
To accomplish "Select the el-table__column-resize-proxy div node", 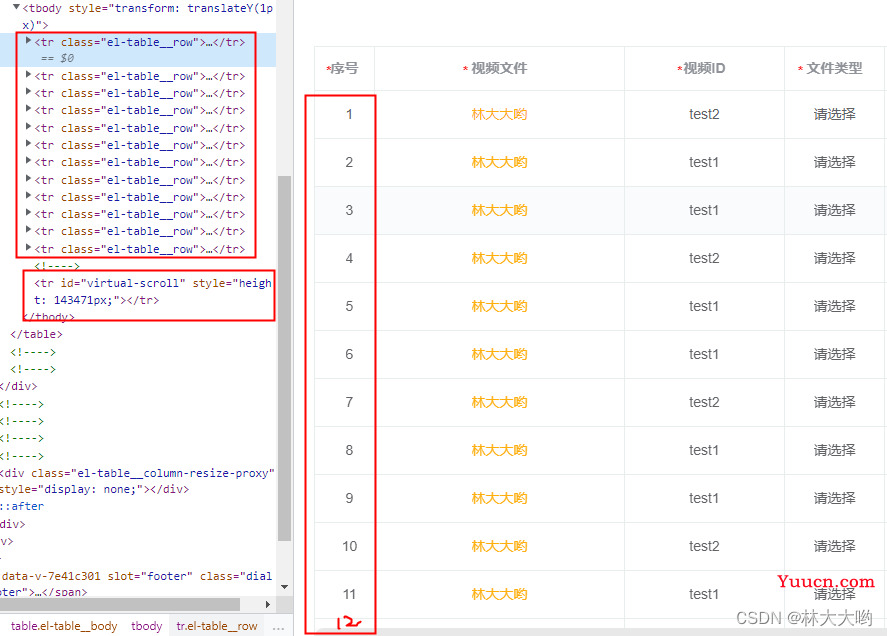I will pyautogui.click(x=137, y=481).
